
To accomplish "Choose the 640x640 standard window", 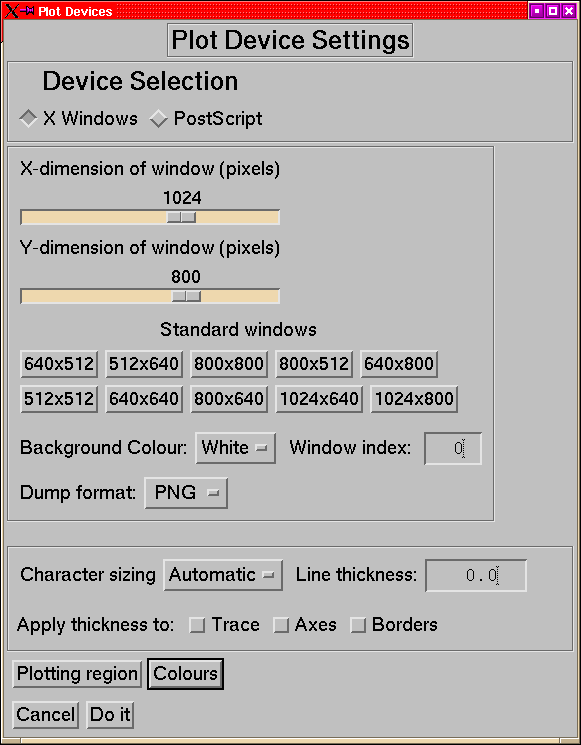I will [x=143, y=399].
